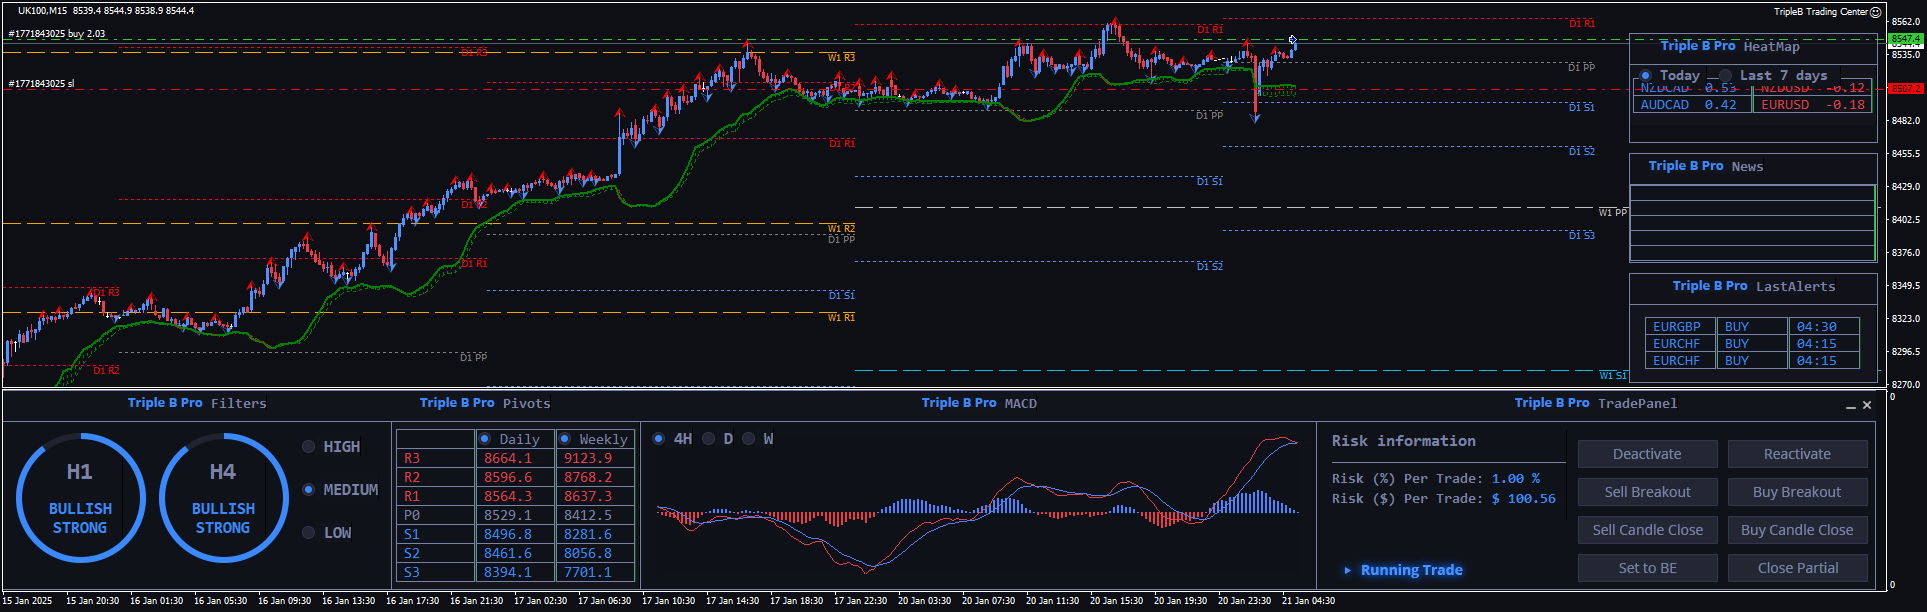This screenshot has height=612, width=1927.
Task: Click Sell Candle Close button
Action: pos(1647,530)
